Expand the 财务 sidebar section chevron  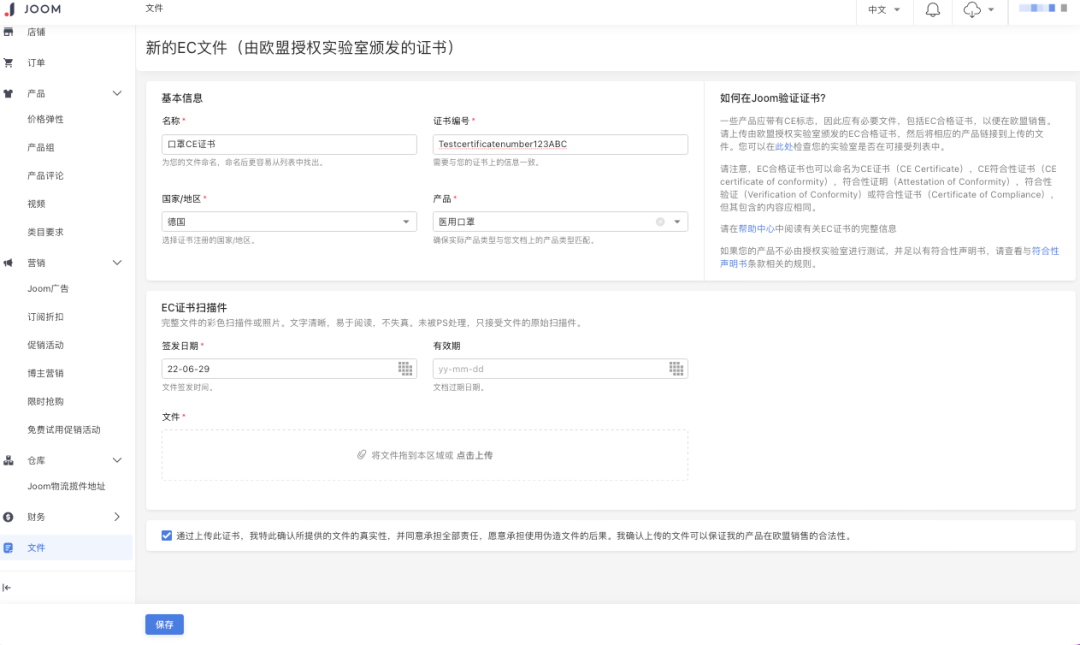click(117, 517)
